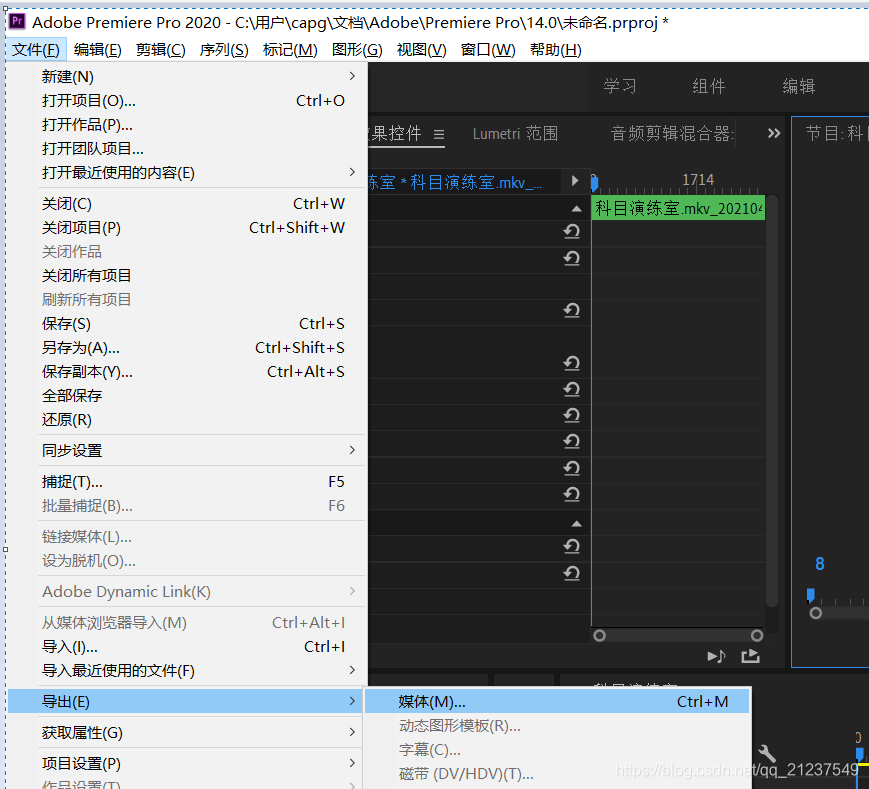
Task: Open the 帮助(H) menu
Action: point(555,50)
